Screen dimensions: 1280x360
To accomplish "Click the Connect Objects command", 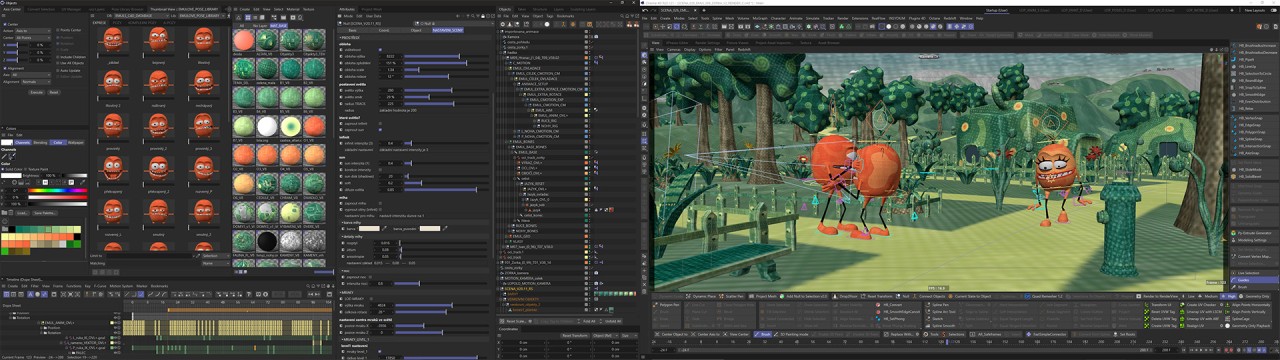I will pos(929,296).
